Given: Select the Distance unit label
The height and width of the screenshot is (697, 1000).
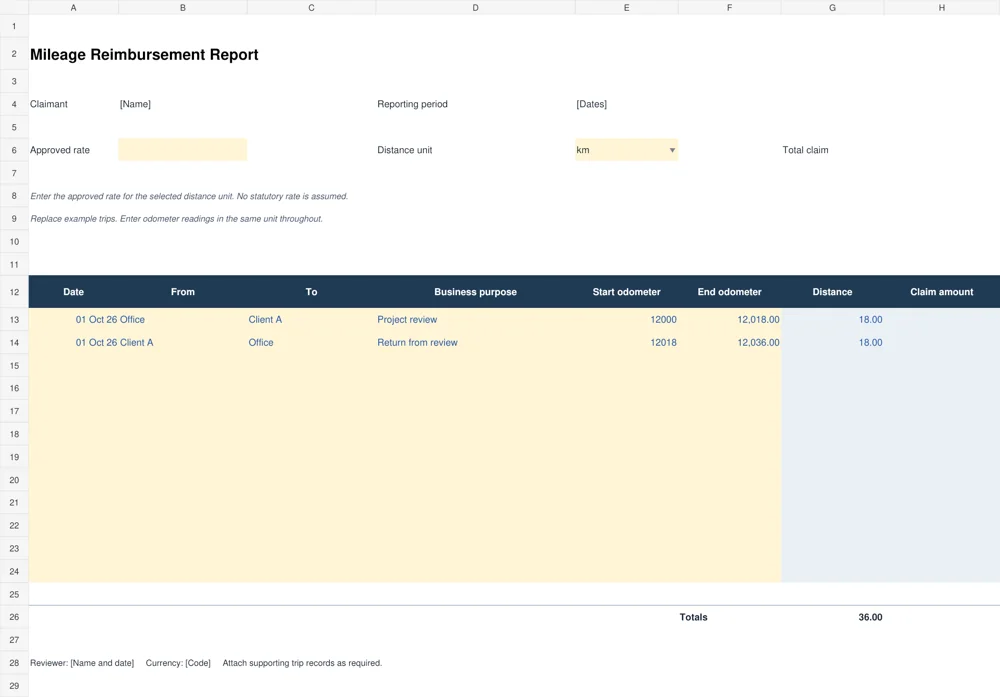Looking at the screenshot, I should pos(404,150).
